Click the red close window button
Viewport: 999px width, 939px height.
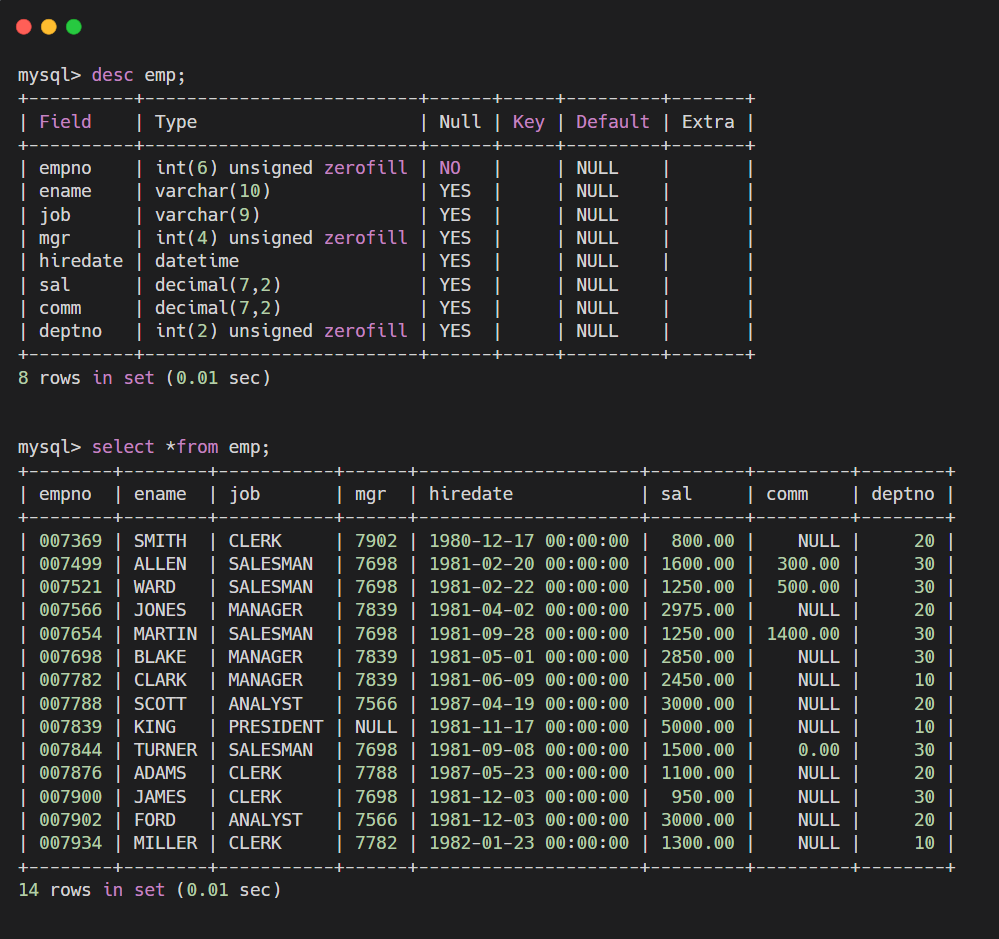click(24, 27)
